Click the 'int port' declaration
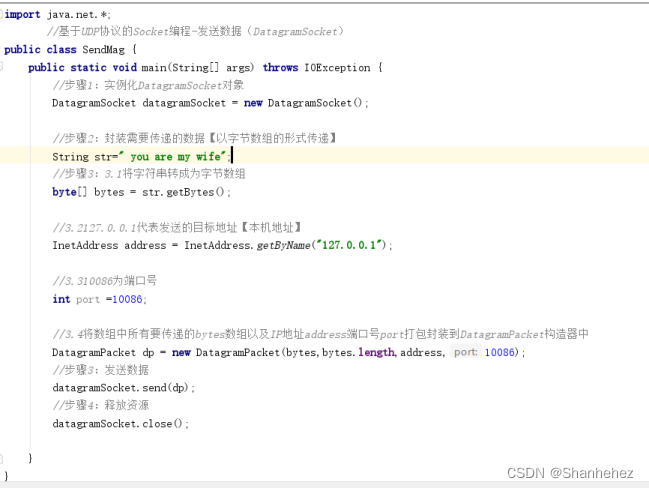This screenshot has width=649, height=488. [76, 299]
